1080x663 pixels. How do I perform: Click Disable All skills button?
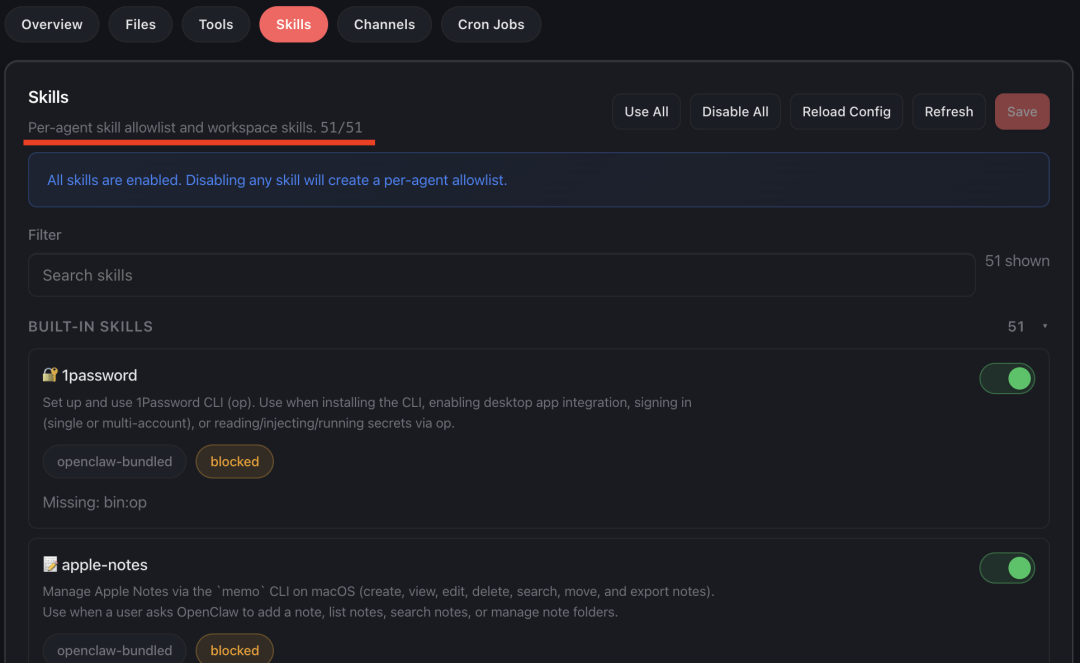click(735, 112)
